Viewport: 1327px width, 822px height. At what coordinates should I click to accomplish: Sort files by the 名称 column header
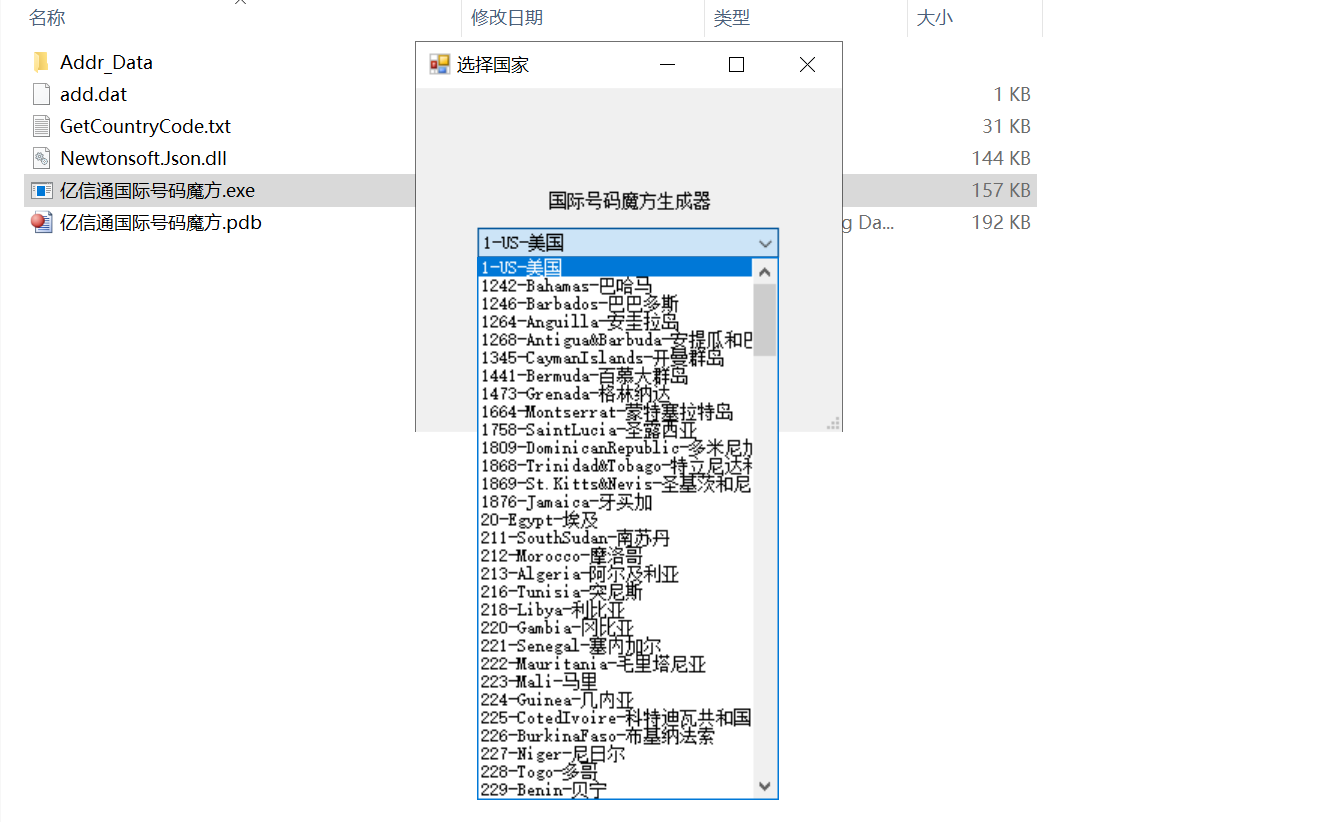(x=47, y=17)
